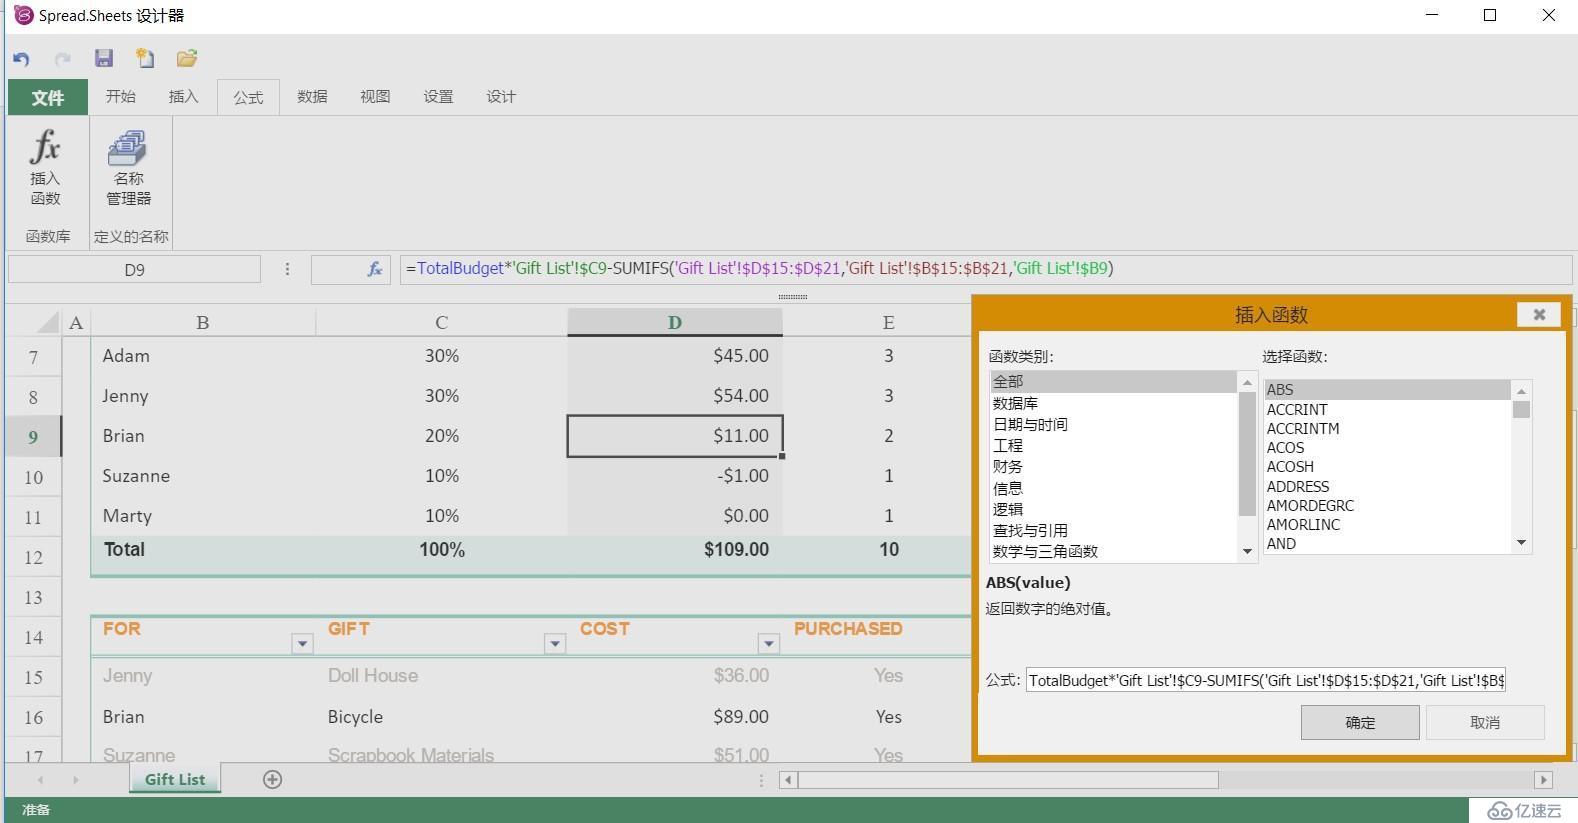Select the Gift List sheet tab
The image size is (1578, 823).
175,779
